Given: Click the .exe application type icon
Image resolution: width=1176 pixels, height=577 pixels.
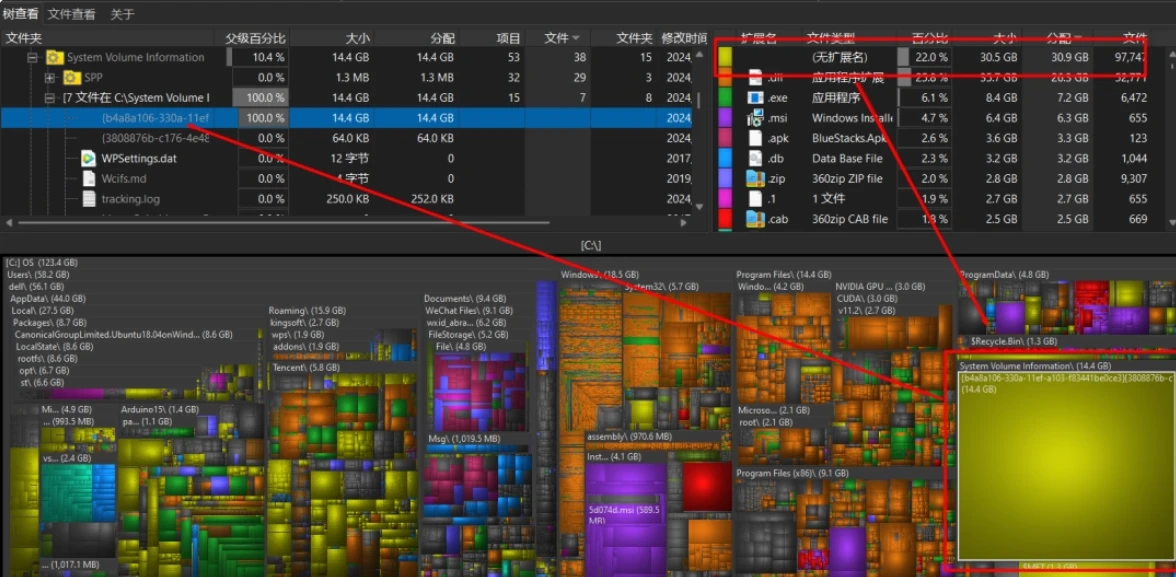Looking at the screenshot, I should click(x=755, y=98).
